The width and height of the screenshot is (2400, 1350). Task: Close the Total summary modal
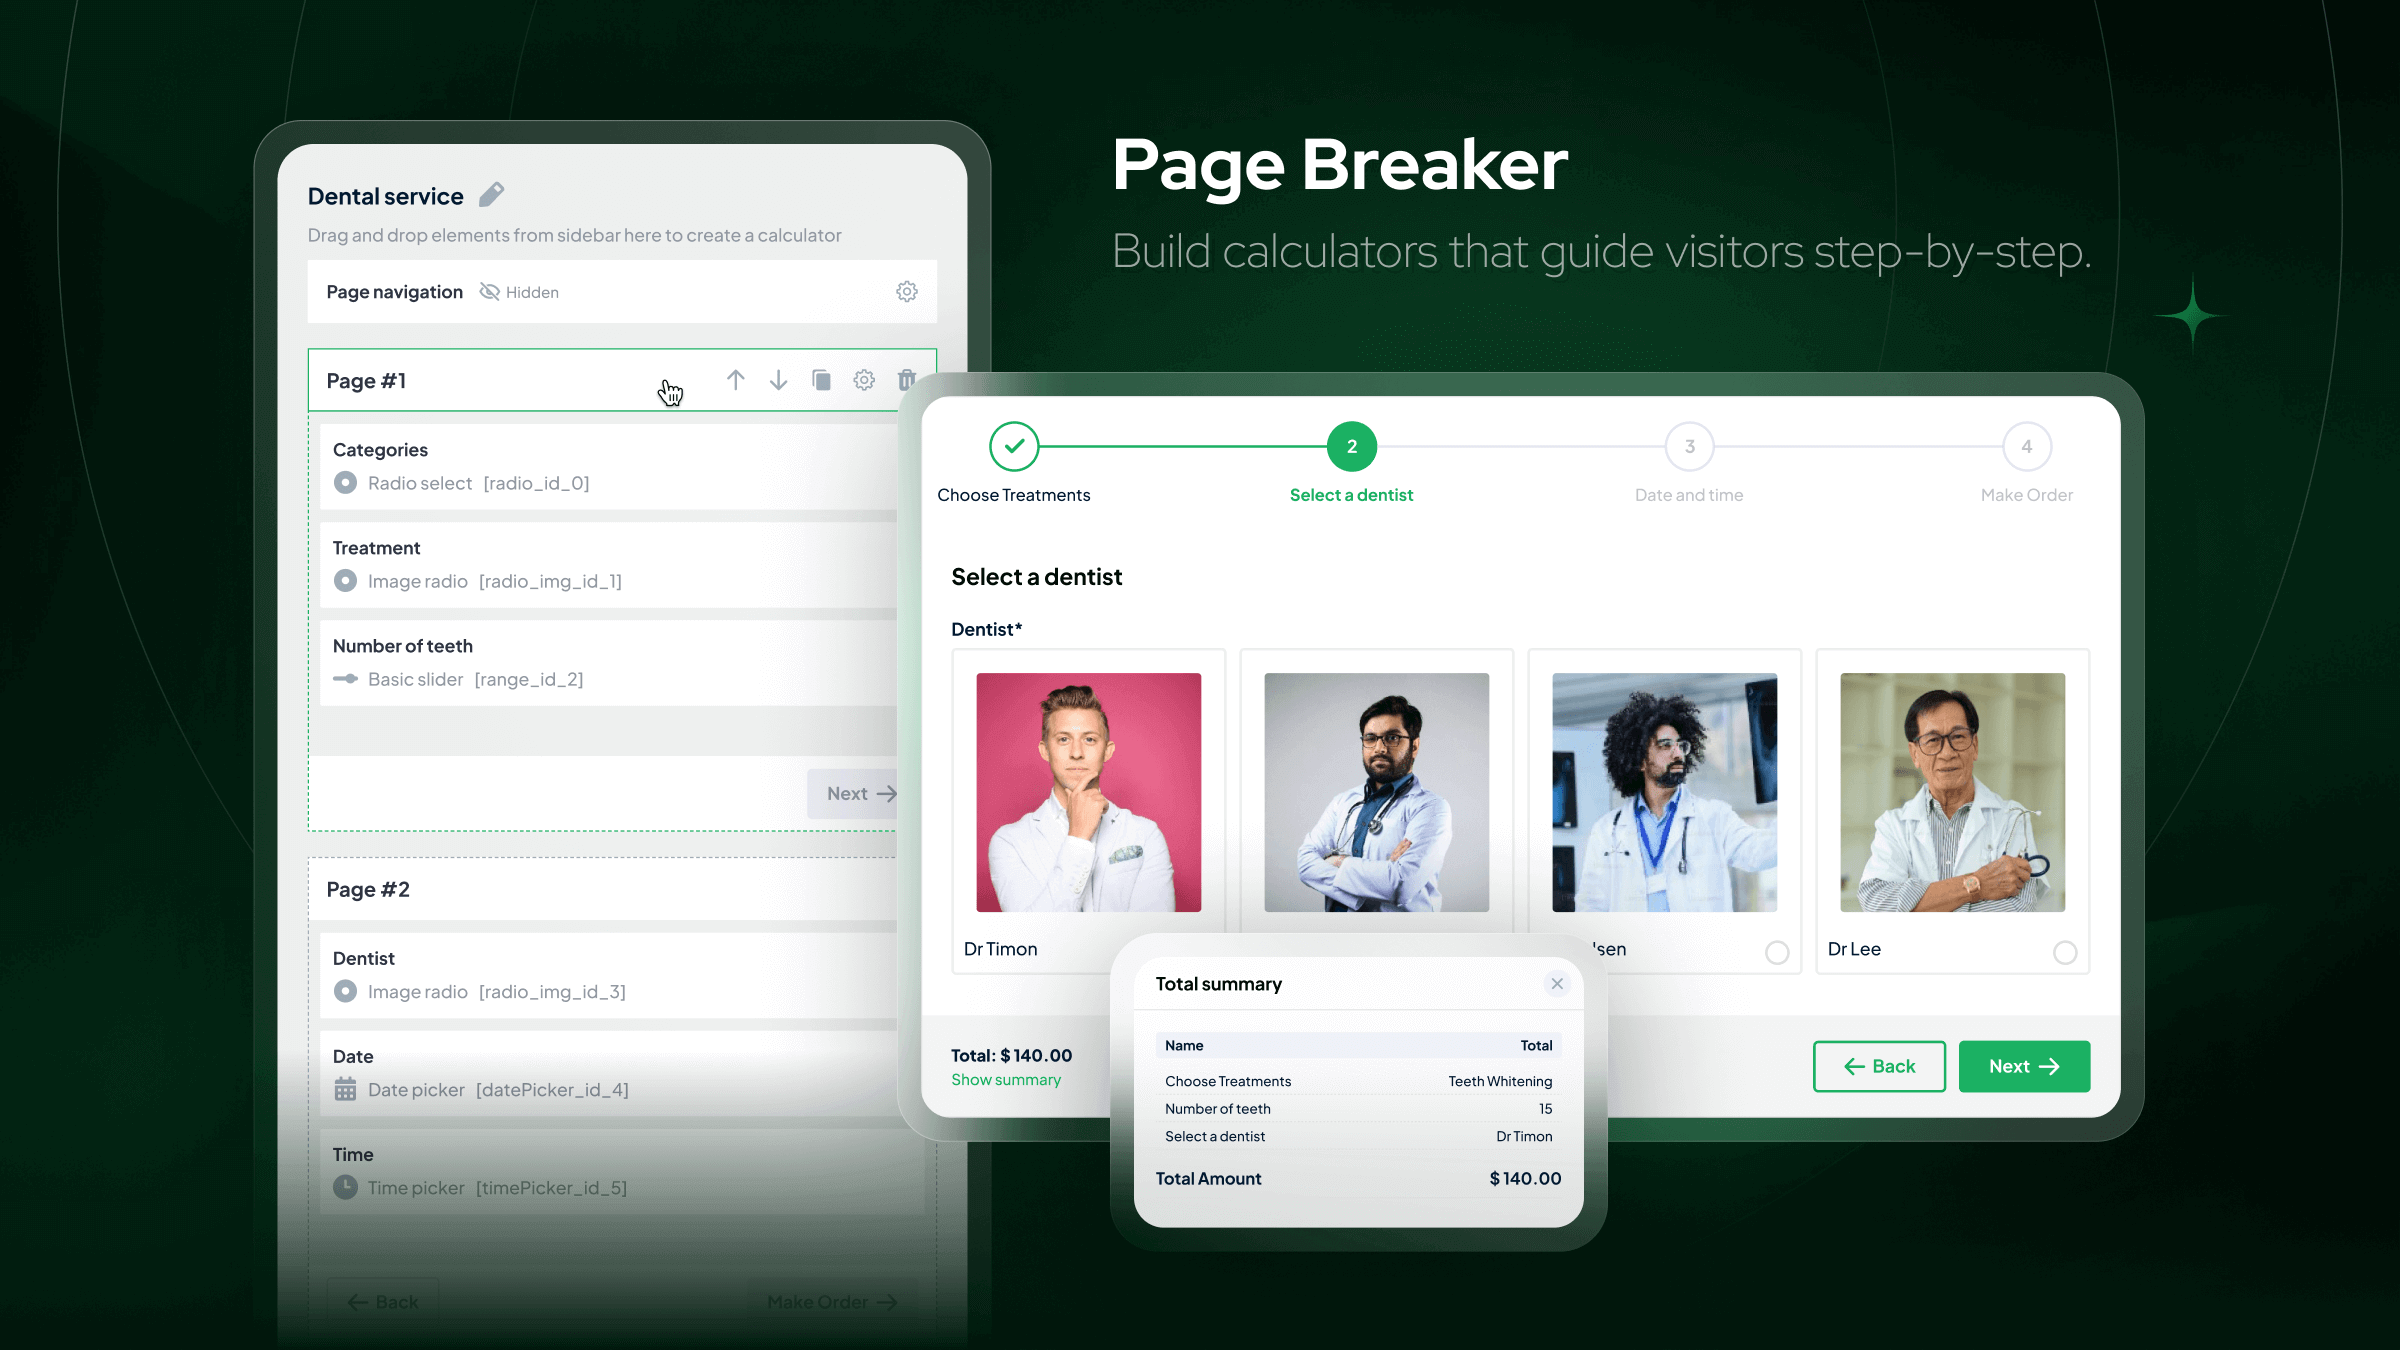coord(1558,984)
